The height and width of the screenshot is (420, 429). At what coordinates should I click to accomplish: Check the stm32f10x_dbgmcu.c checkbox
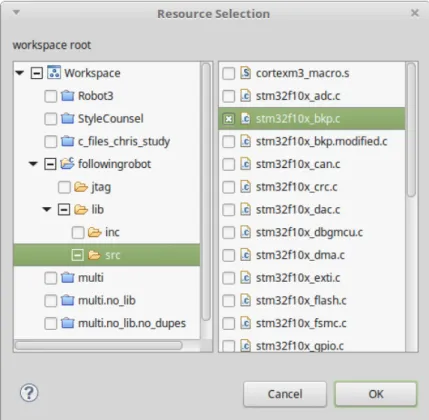(x=229, y=233)
